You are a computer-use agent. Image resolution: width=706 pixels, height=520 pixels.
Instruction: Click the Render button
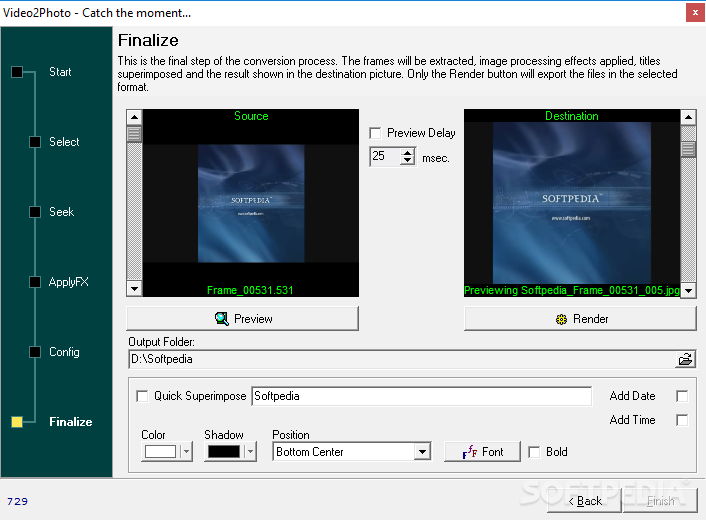point(580,319)
